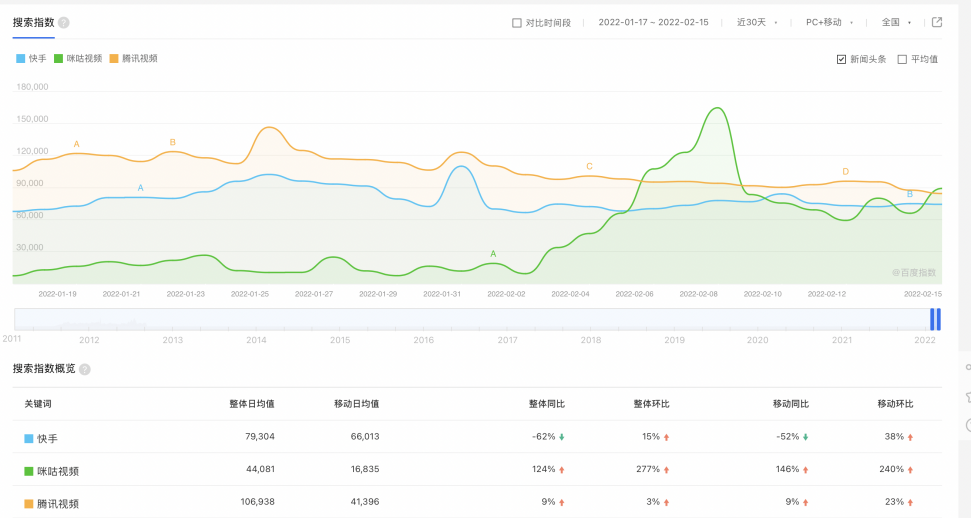
Task: Open the 近30天 time range dropdown
Action: 757,22
